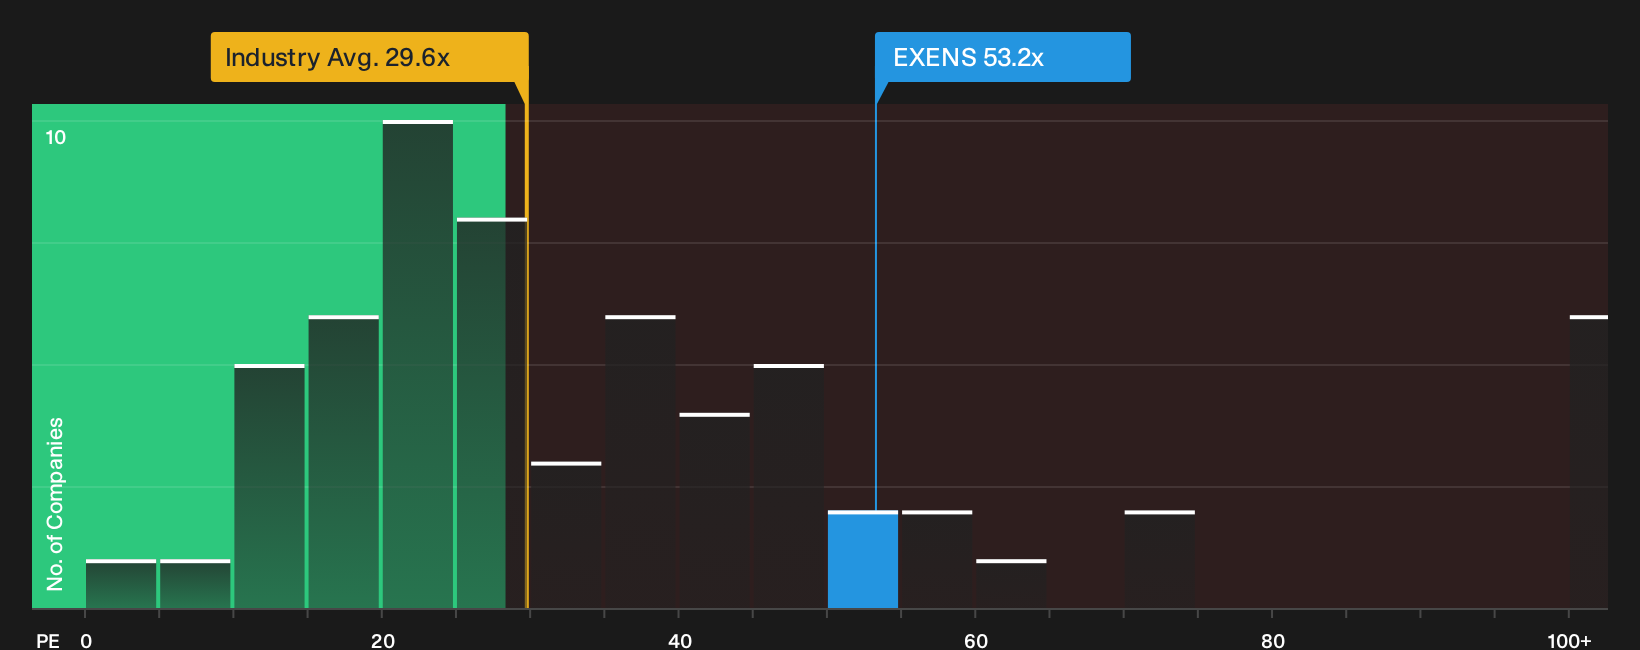Click the 20 tick label on x-axis
Screen dimensions: 1640x650
point(383,640)
